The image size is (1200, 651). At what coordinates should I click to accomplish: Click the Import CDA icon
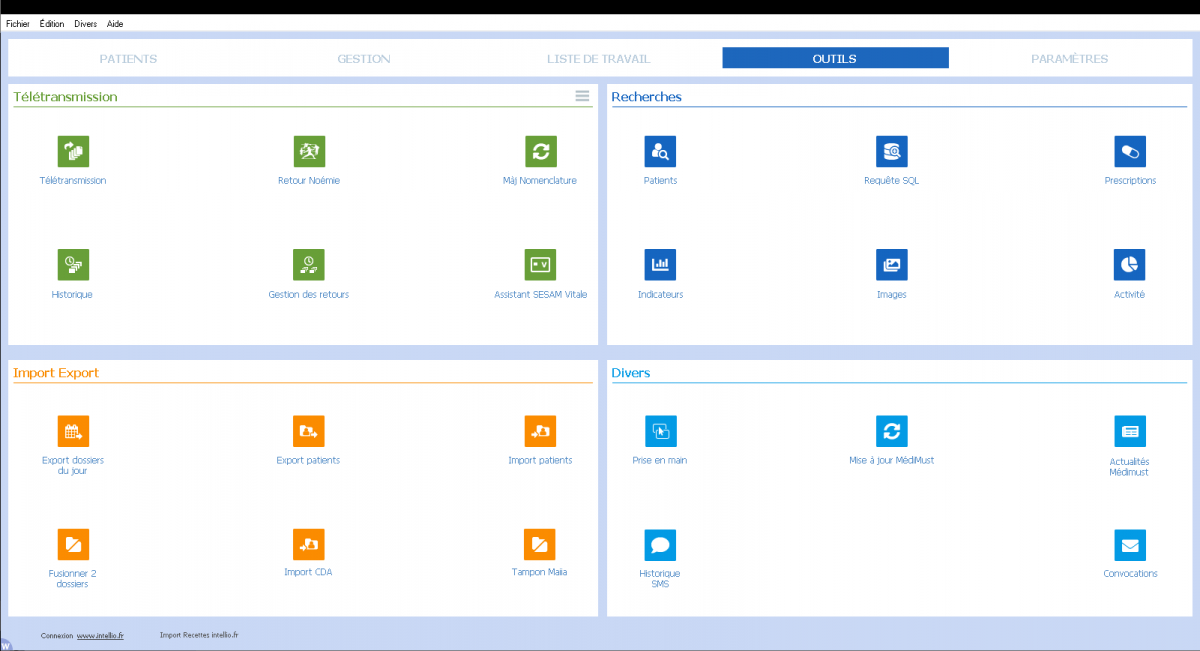tap(309, 544)
